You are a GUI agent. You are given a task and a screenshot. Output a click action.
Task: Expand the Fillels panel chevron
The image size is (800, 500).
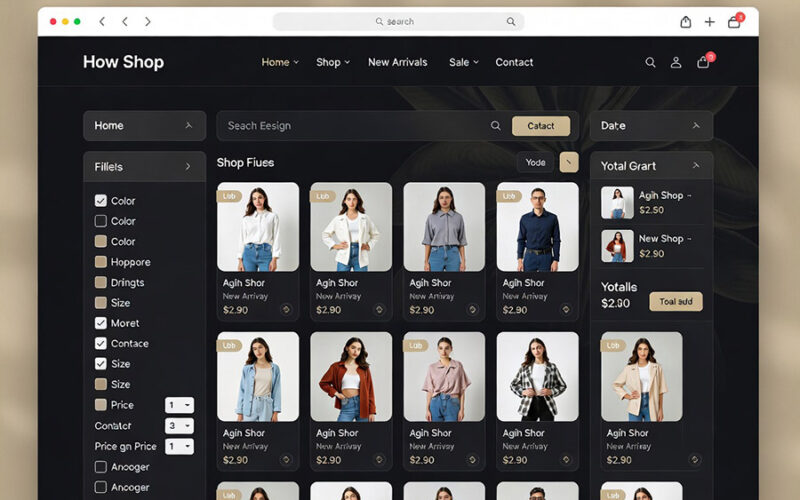[x=188, y=166]
